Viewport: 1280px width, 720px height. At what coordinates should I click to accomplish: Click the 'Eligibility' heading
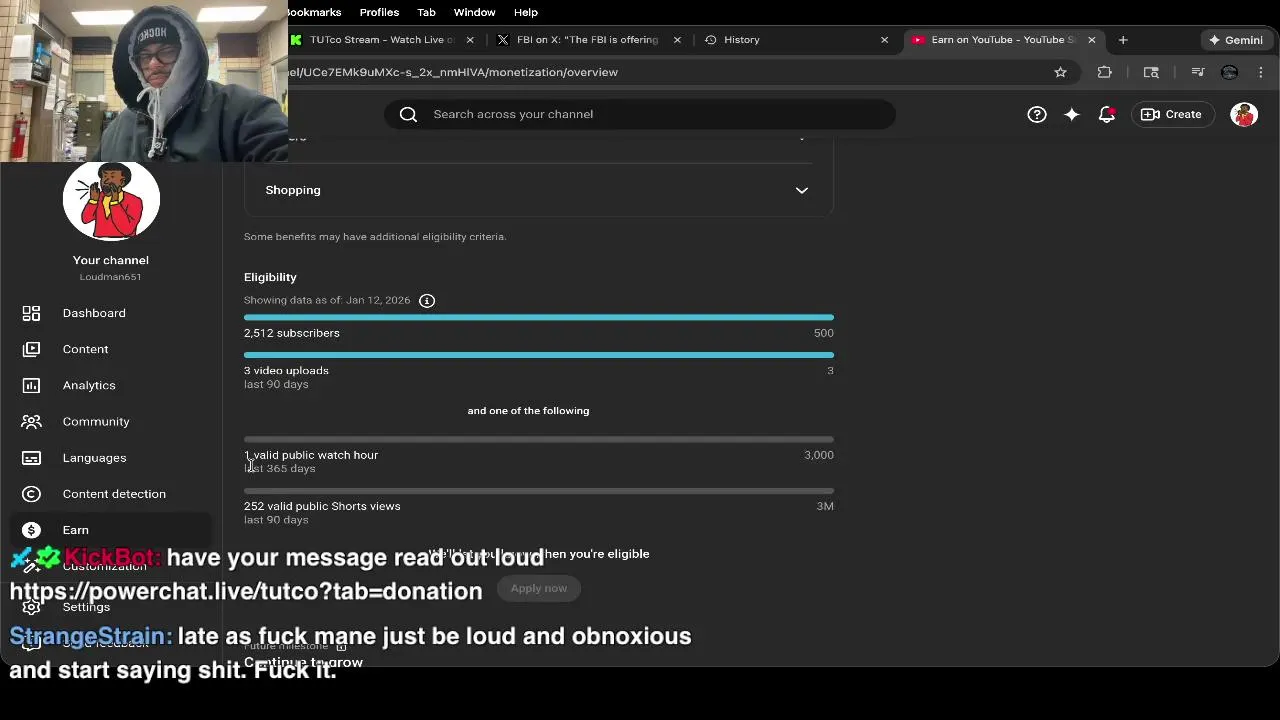[x=270, y=277]
